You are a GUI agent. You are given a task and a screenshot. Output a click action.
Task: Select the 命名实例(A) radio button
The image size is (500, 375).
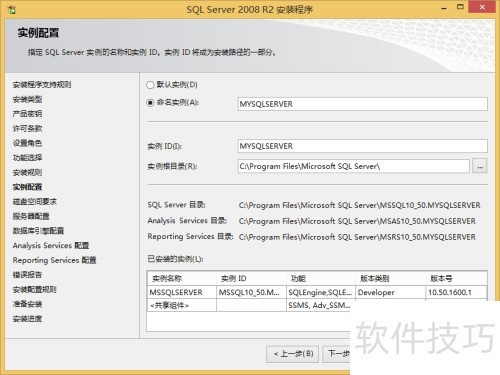(150, 103)
